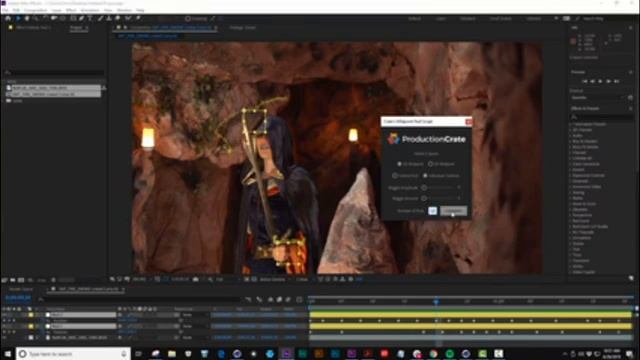Step to previous frame in Preview panel

point(593,81)
